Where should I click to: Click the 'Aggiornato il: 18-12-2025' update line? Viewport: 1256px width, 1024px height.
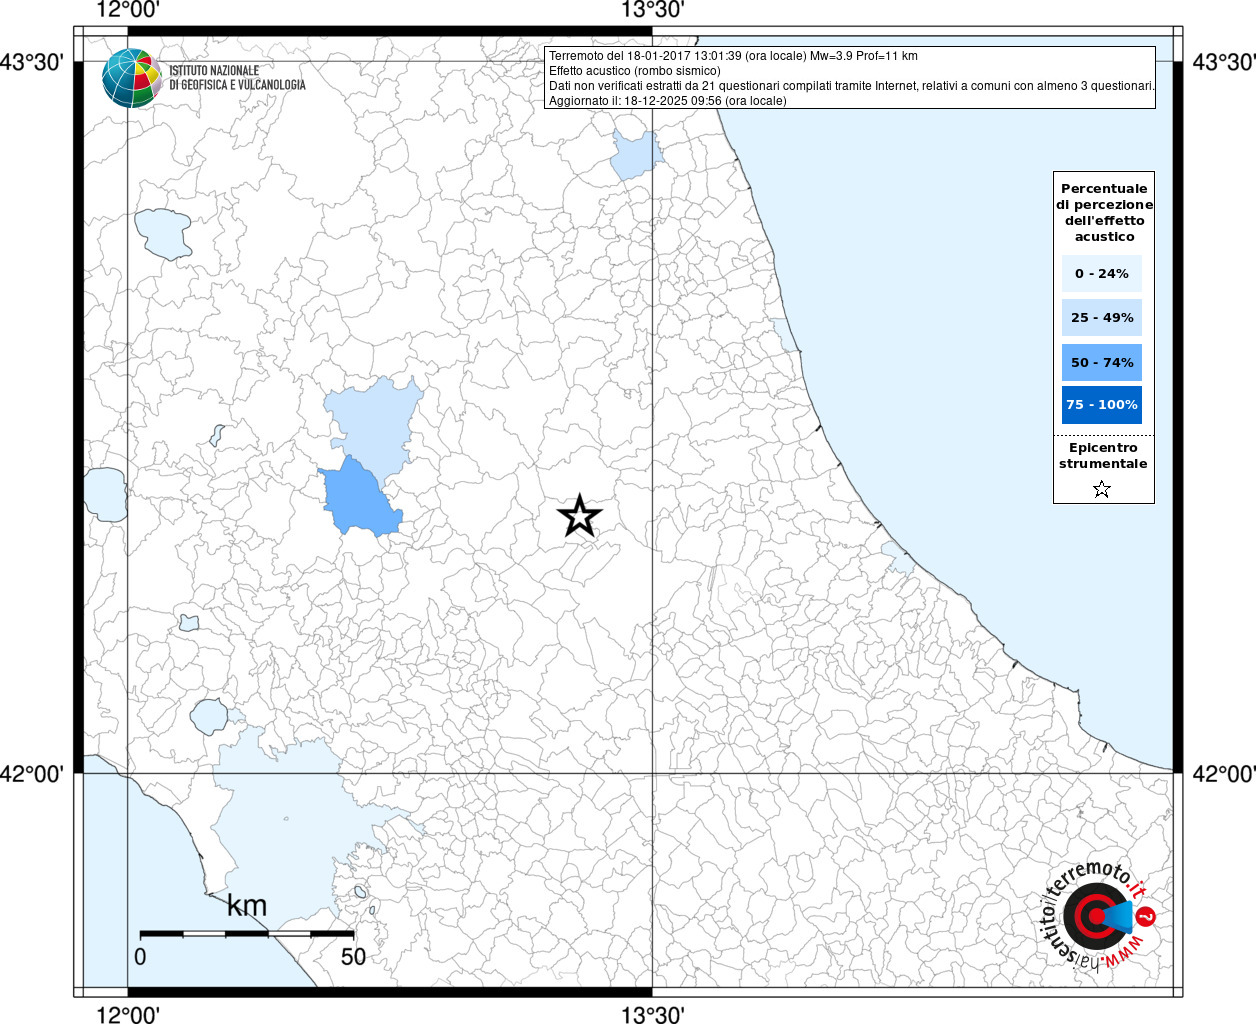(667, 101)
